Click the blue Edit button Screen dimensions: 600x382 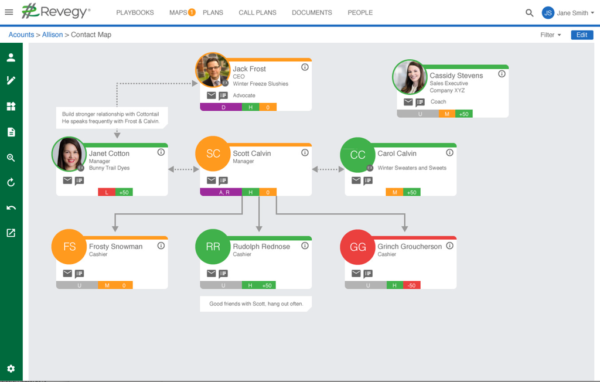click(x=582, y=35)
